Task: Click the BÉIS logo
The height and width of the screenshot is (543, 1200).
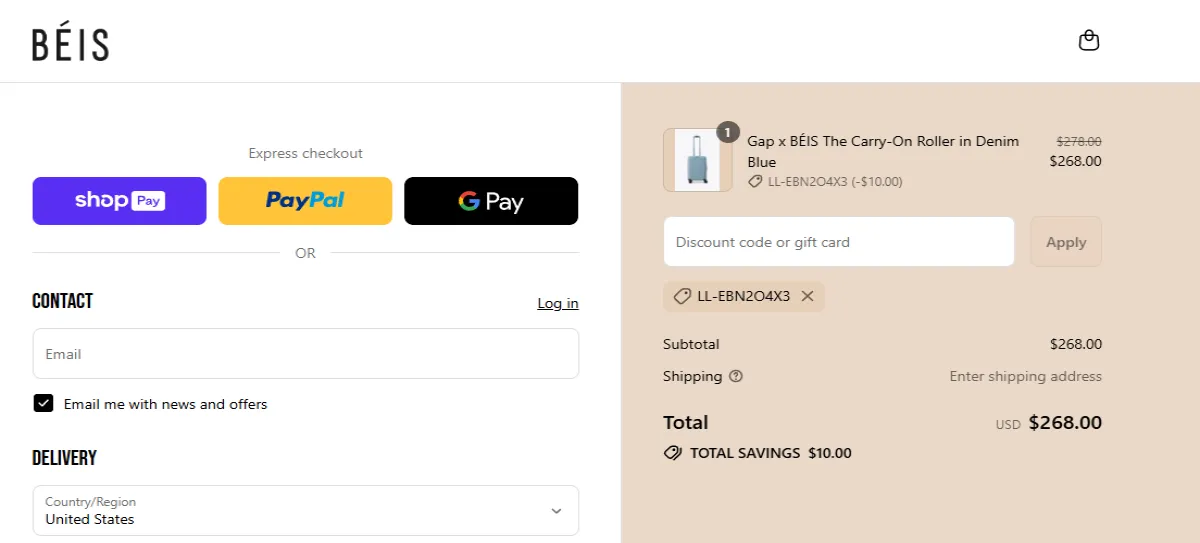Action: coord(70,44)
